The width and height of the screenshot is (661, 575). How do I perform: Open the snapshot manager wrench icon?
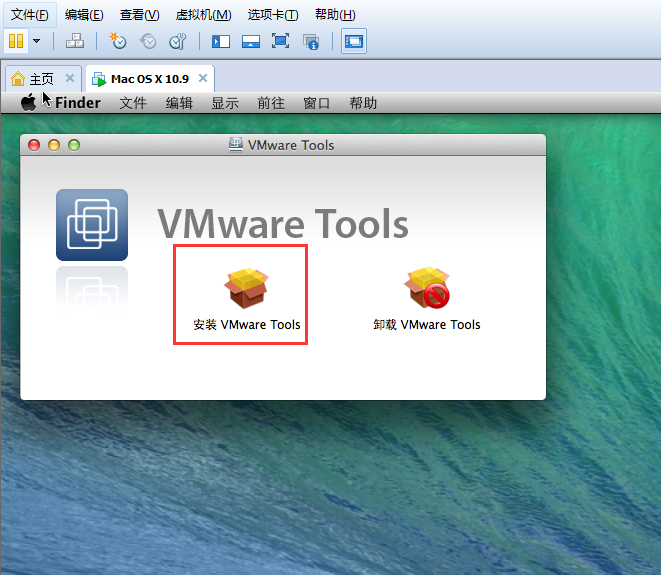point(177,41)
